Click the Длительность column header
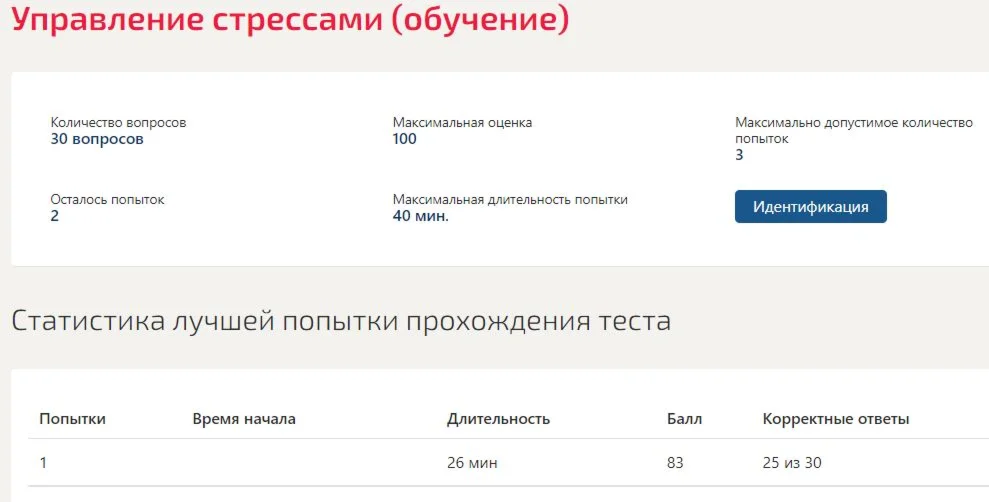 click(x=498, y=419)
